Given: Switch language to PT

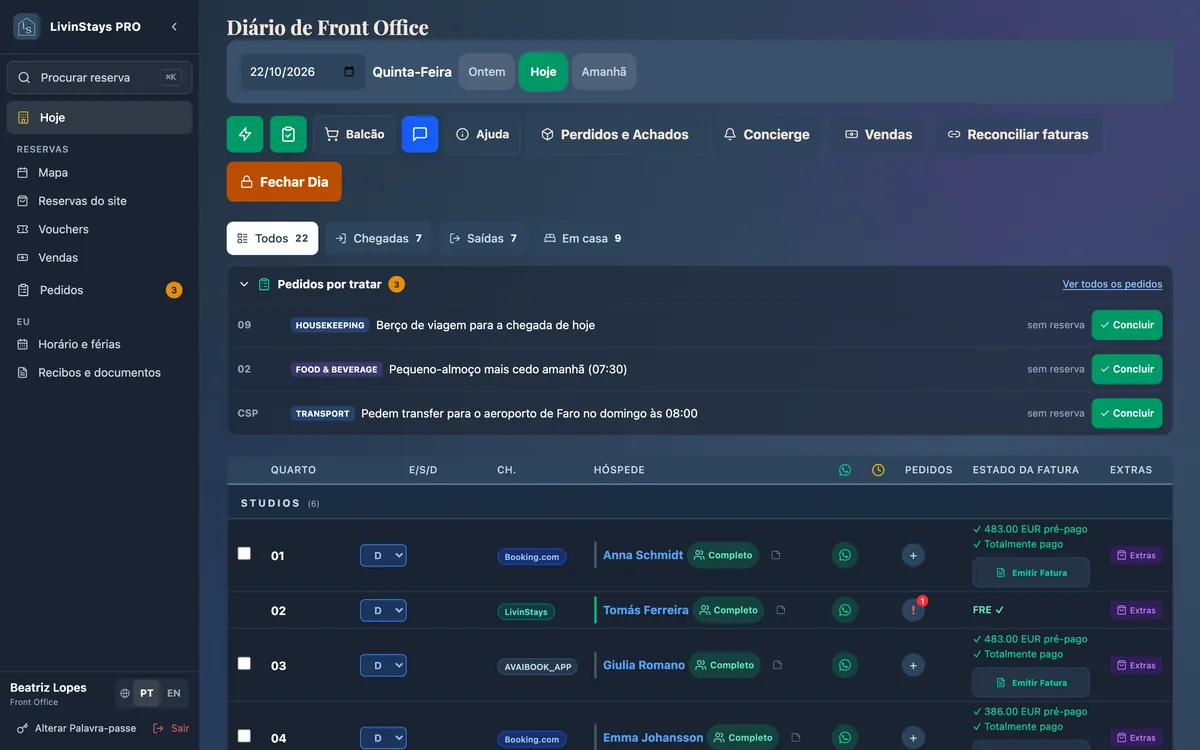Looking at the screenshot, I should click(x=147, y=693).
